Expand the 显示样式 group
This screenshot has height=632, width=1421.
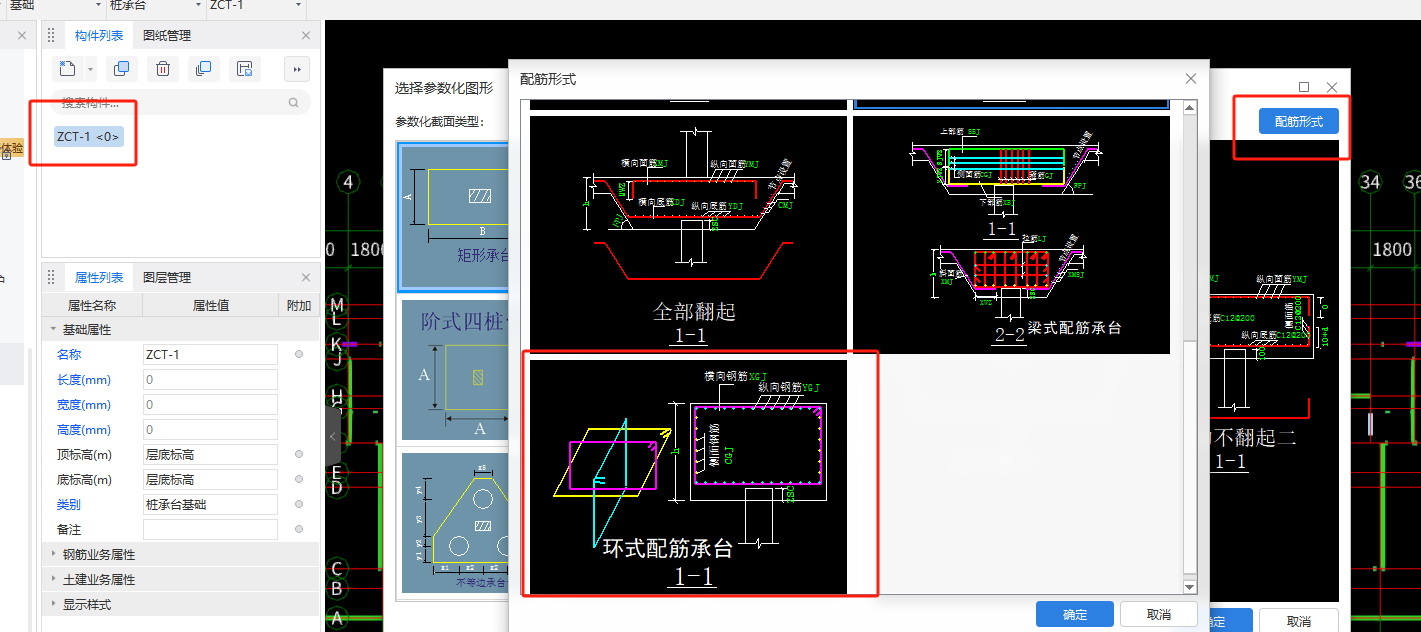click(53, 604)
